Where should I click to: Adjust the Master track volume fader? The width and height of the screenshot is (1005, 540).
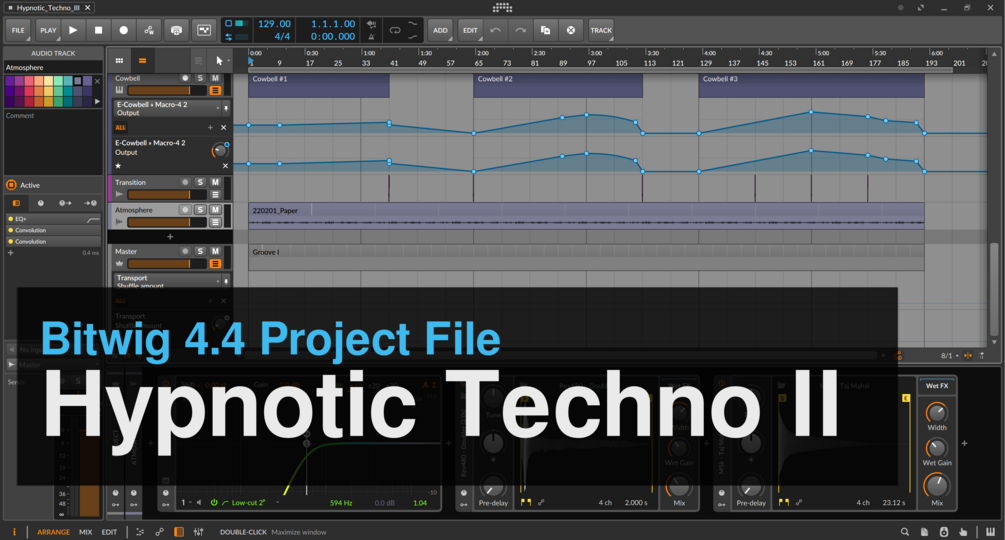coord(167,263)
